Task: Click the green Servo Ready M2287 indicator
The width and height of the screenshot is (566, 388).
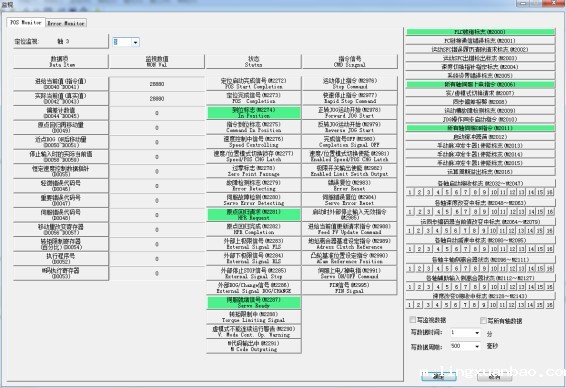Action: tap(254, 302)
